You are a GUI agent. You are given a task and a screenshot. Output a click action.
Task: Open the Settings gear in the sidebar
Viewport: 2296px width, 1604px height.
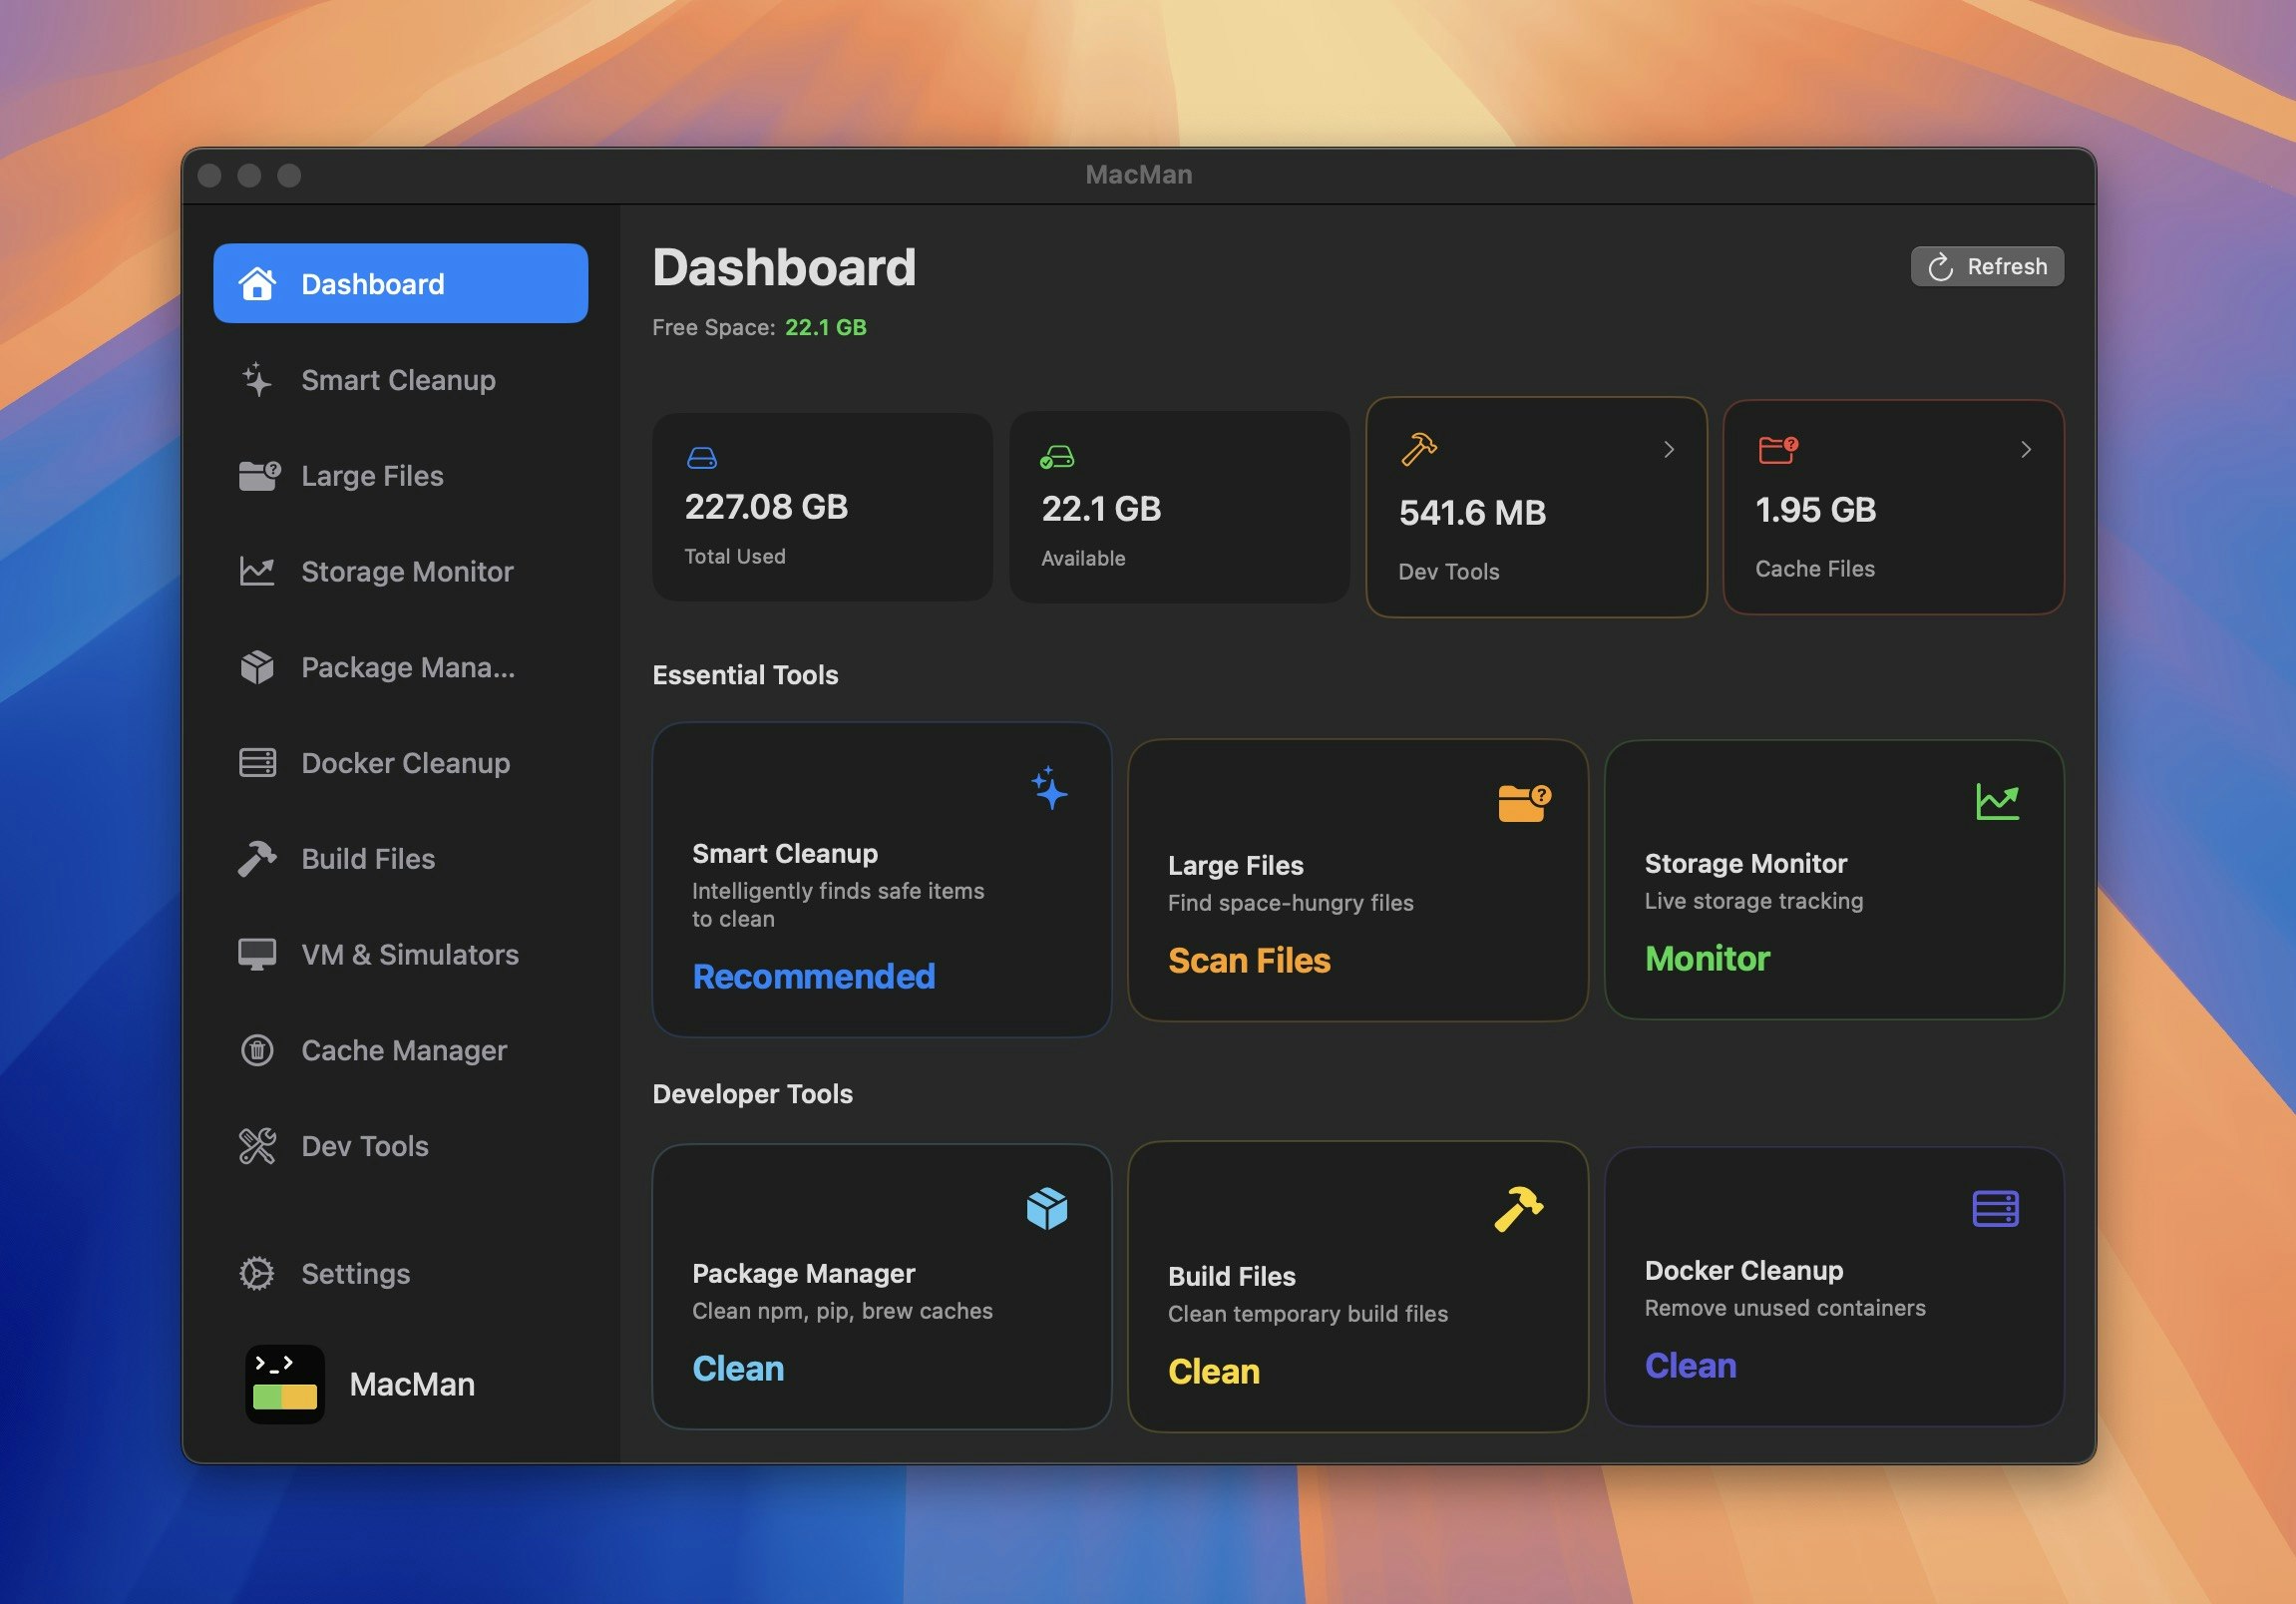258,1273
